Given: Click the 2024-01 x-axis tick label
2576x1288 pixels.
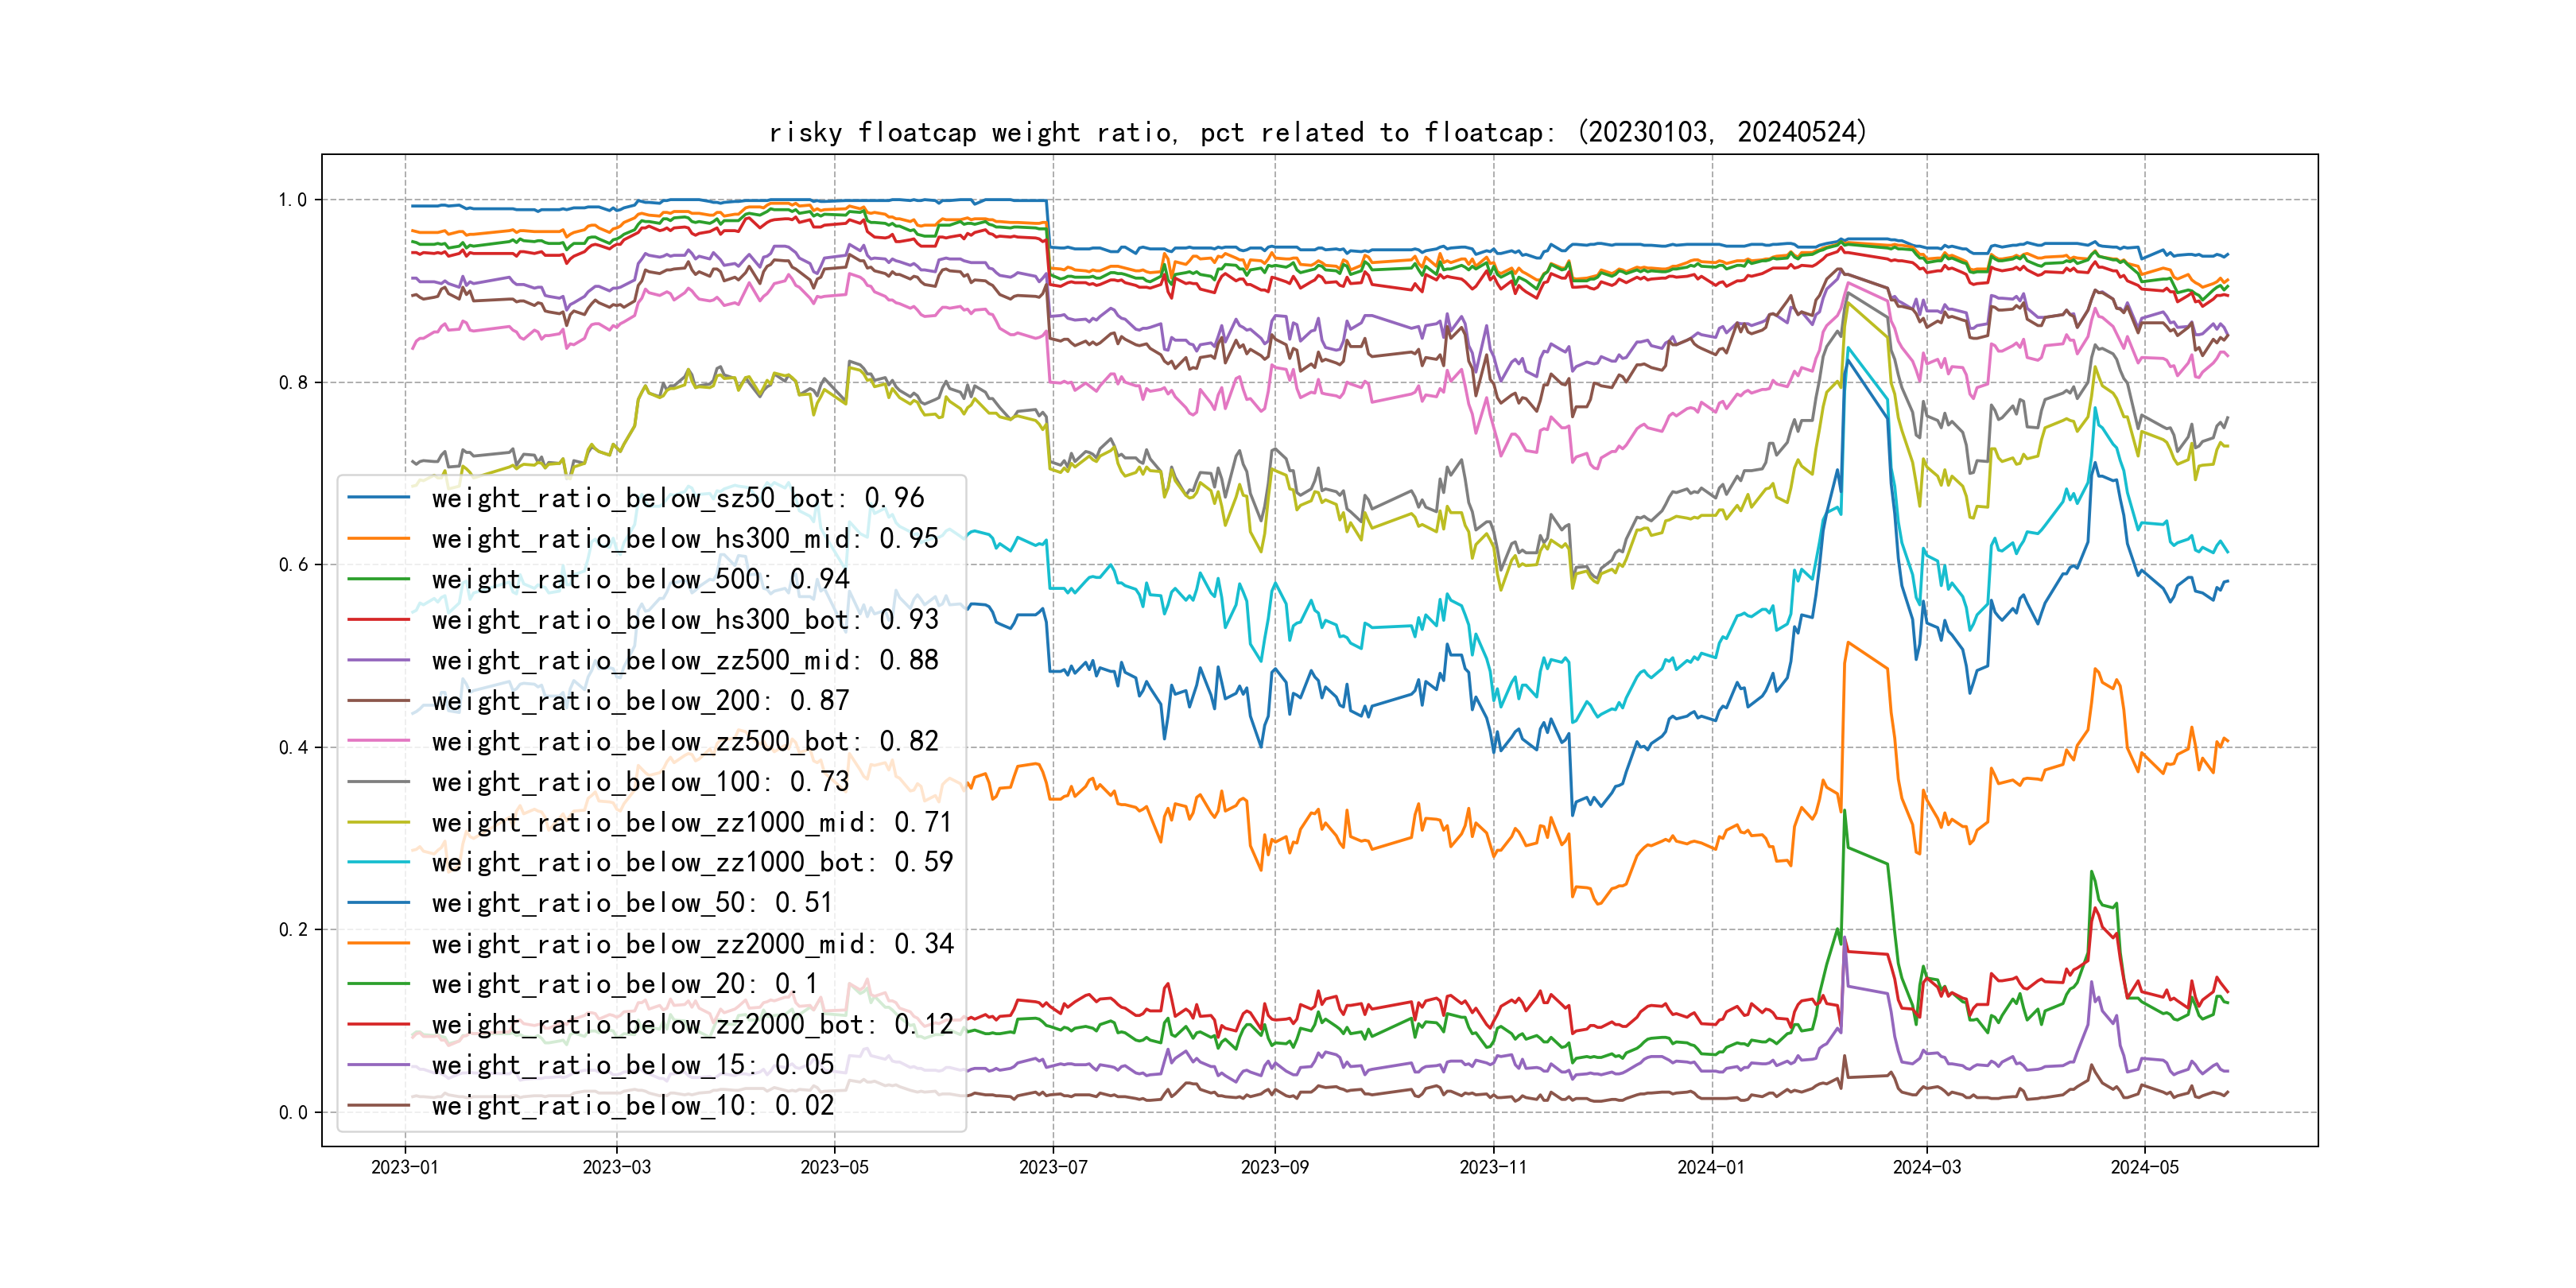Looking at the screenshot, I should [1710, 1167].
